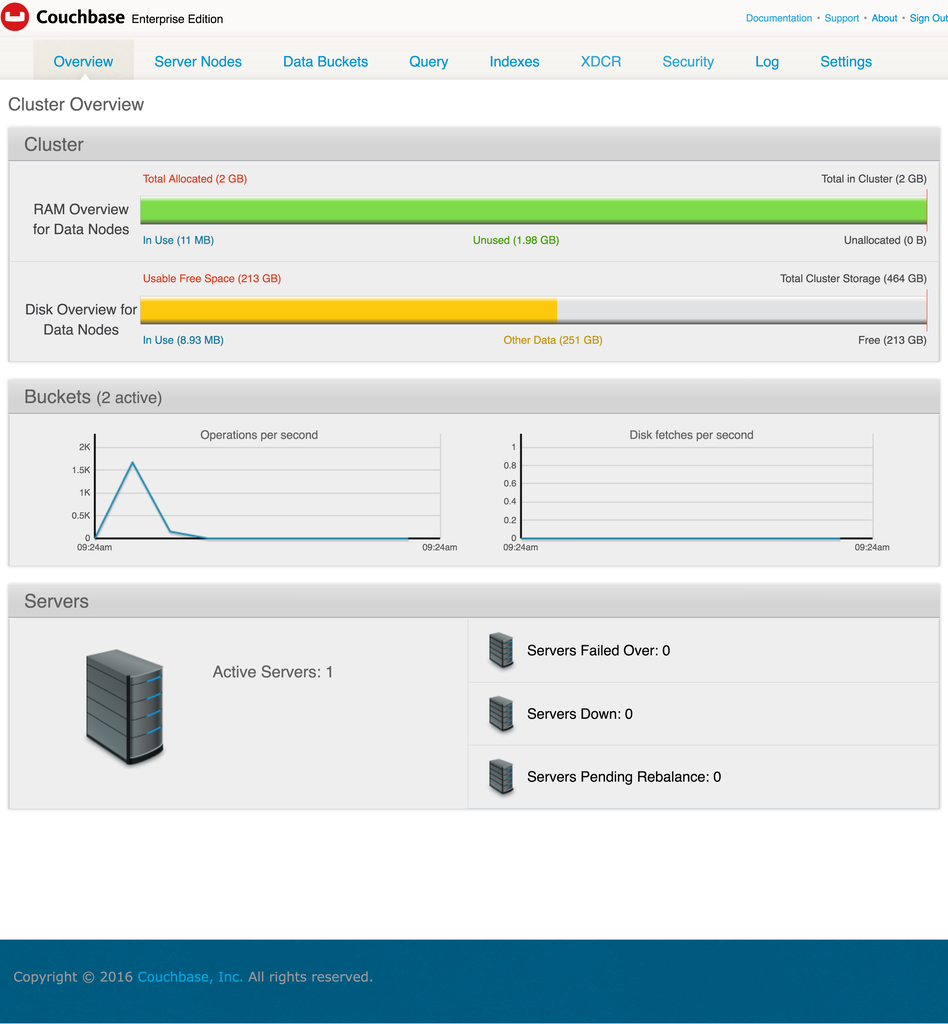Open the Log tab
Viewport: 948px width, 1024px height.
[767, 61]
